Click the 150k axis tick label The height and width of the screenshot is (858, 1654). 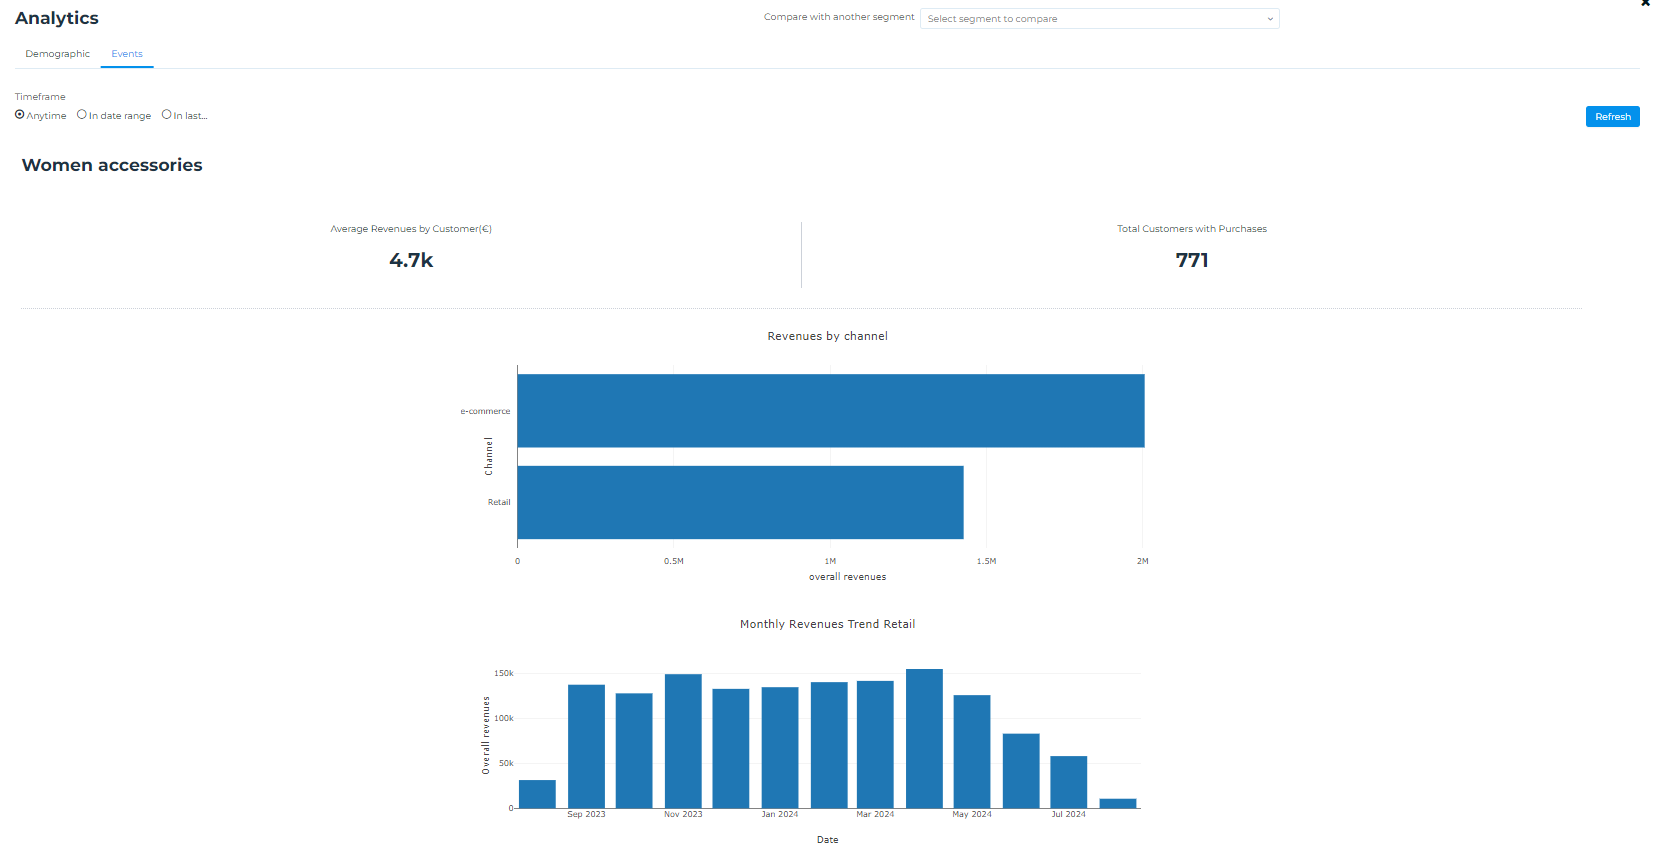(x=504, y=673)
